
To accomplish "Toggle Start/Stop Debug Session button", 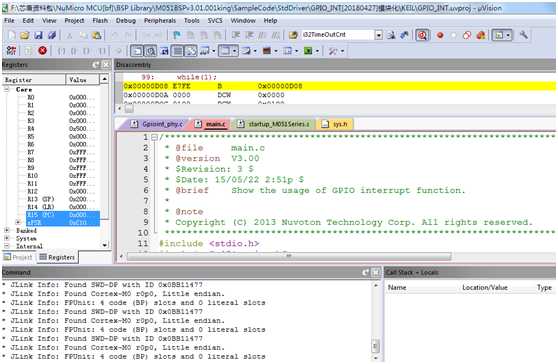I will pos(422,35).
